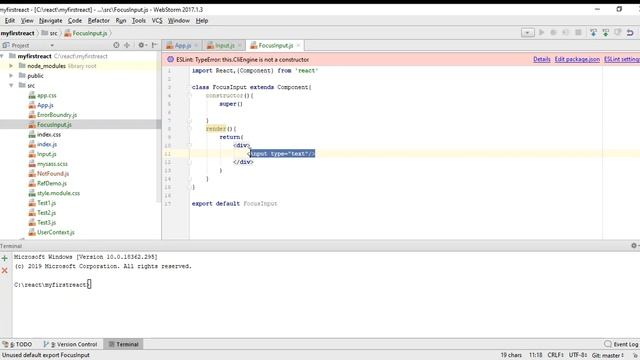Open a new terminal session with plus icon
This screenshot has width=640, height=360.
(4, 258)
